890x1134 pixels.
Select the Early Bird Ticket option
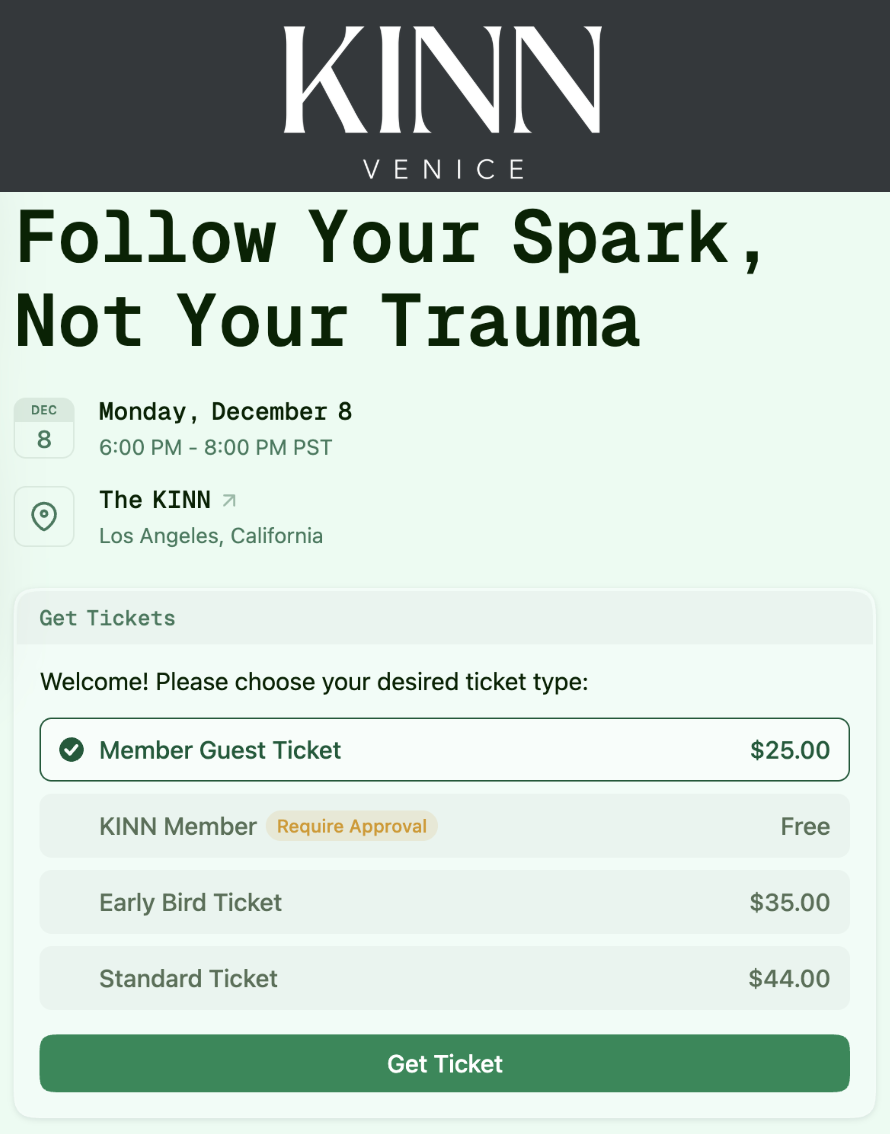(x=444, y=902)
